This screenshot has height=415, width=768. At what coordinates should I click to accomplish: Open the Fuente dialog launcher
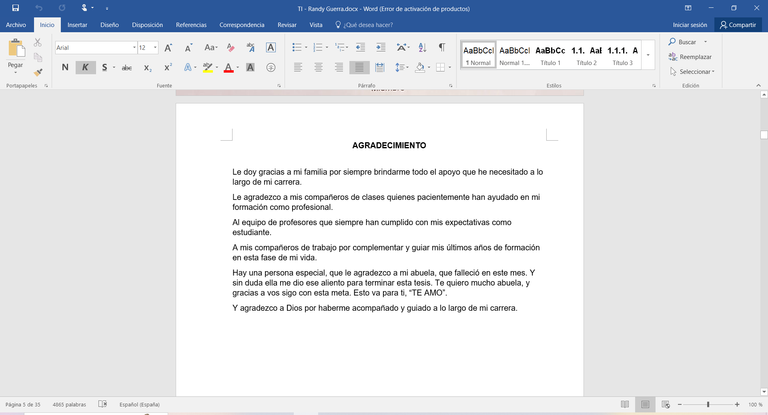[x=279, y=86]
